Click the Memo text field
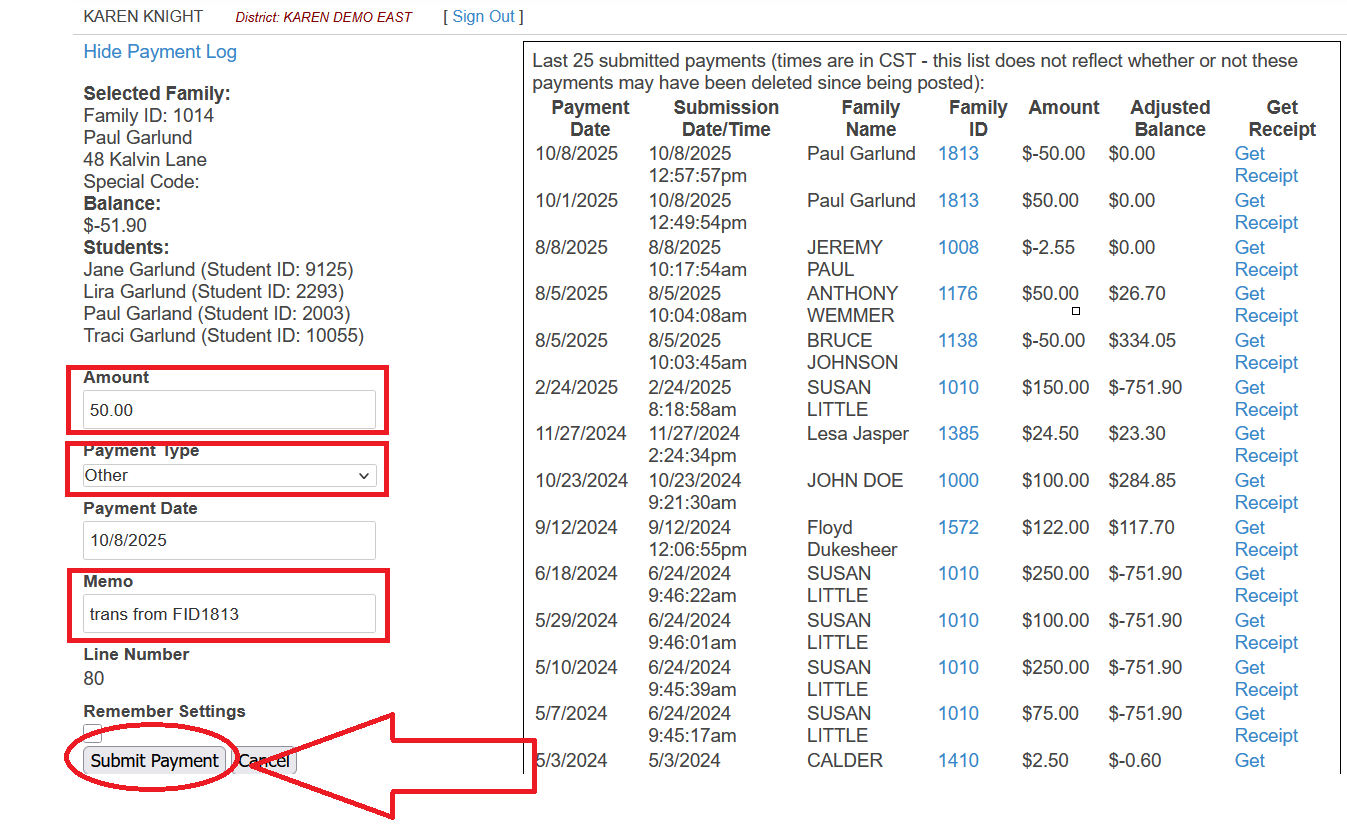Screen dimensions: 1347x830 pyautogui.click(x=229, y=614)
